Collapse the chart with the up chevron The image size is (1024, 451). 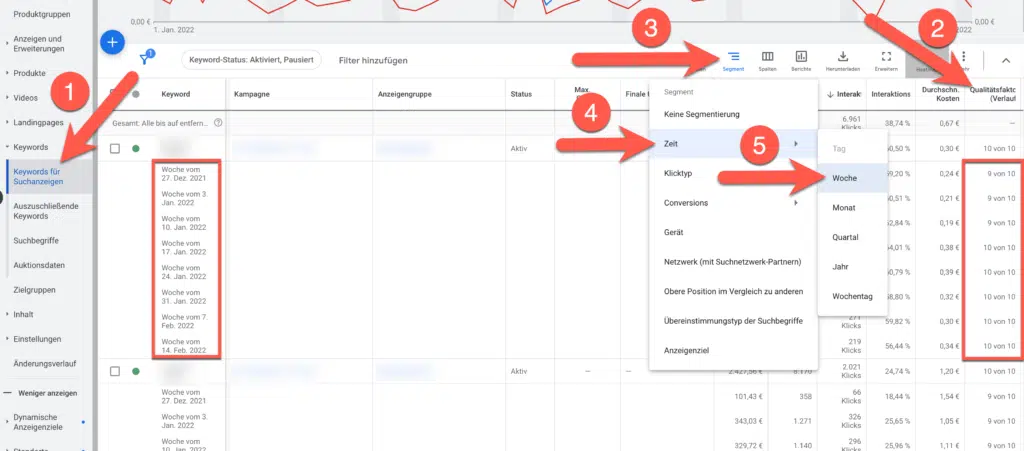tap(1006, 60)
